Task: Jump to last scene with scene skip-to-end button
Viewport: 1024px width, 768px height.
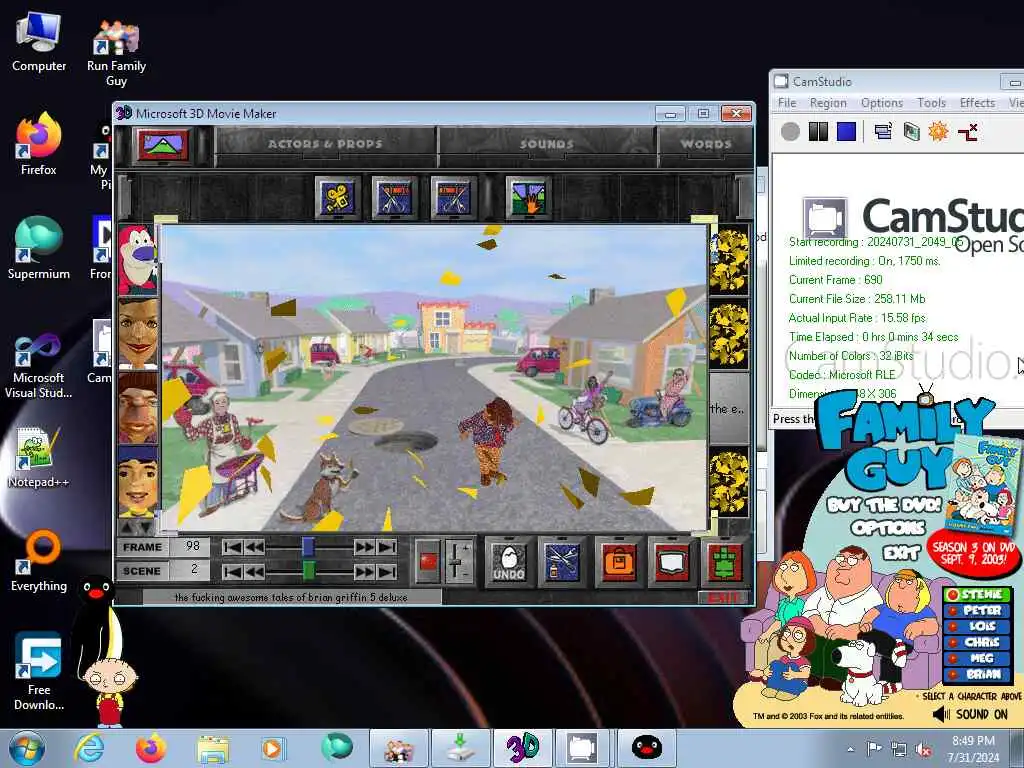Action: pos(387,572)
